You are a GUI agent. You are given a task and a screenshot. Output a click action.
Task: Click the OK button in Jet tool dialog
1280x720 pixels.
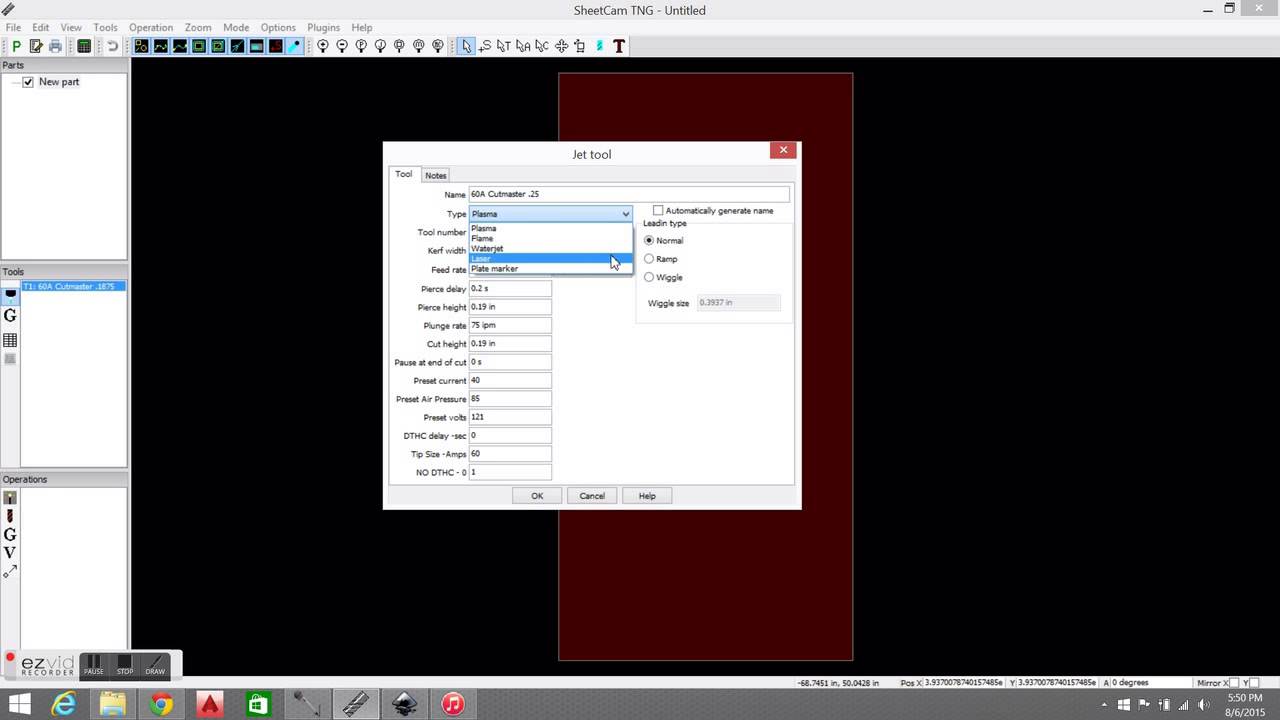[537, 496]
